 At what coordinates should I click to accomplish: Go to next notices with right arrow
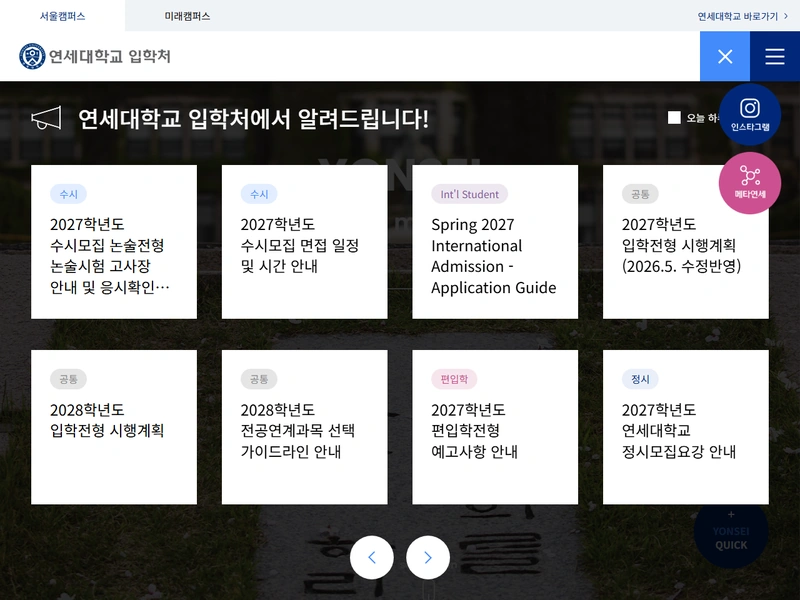pyautogui.click(x=428, y=557)
